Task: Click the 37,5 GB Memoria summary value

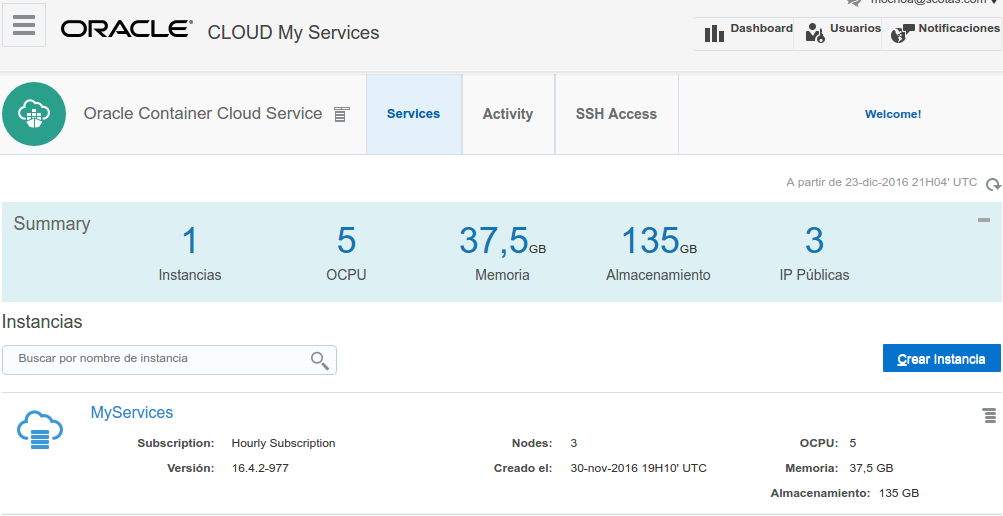Action: (x=502, y=241)
